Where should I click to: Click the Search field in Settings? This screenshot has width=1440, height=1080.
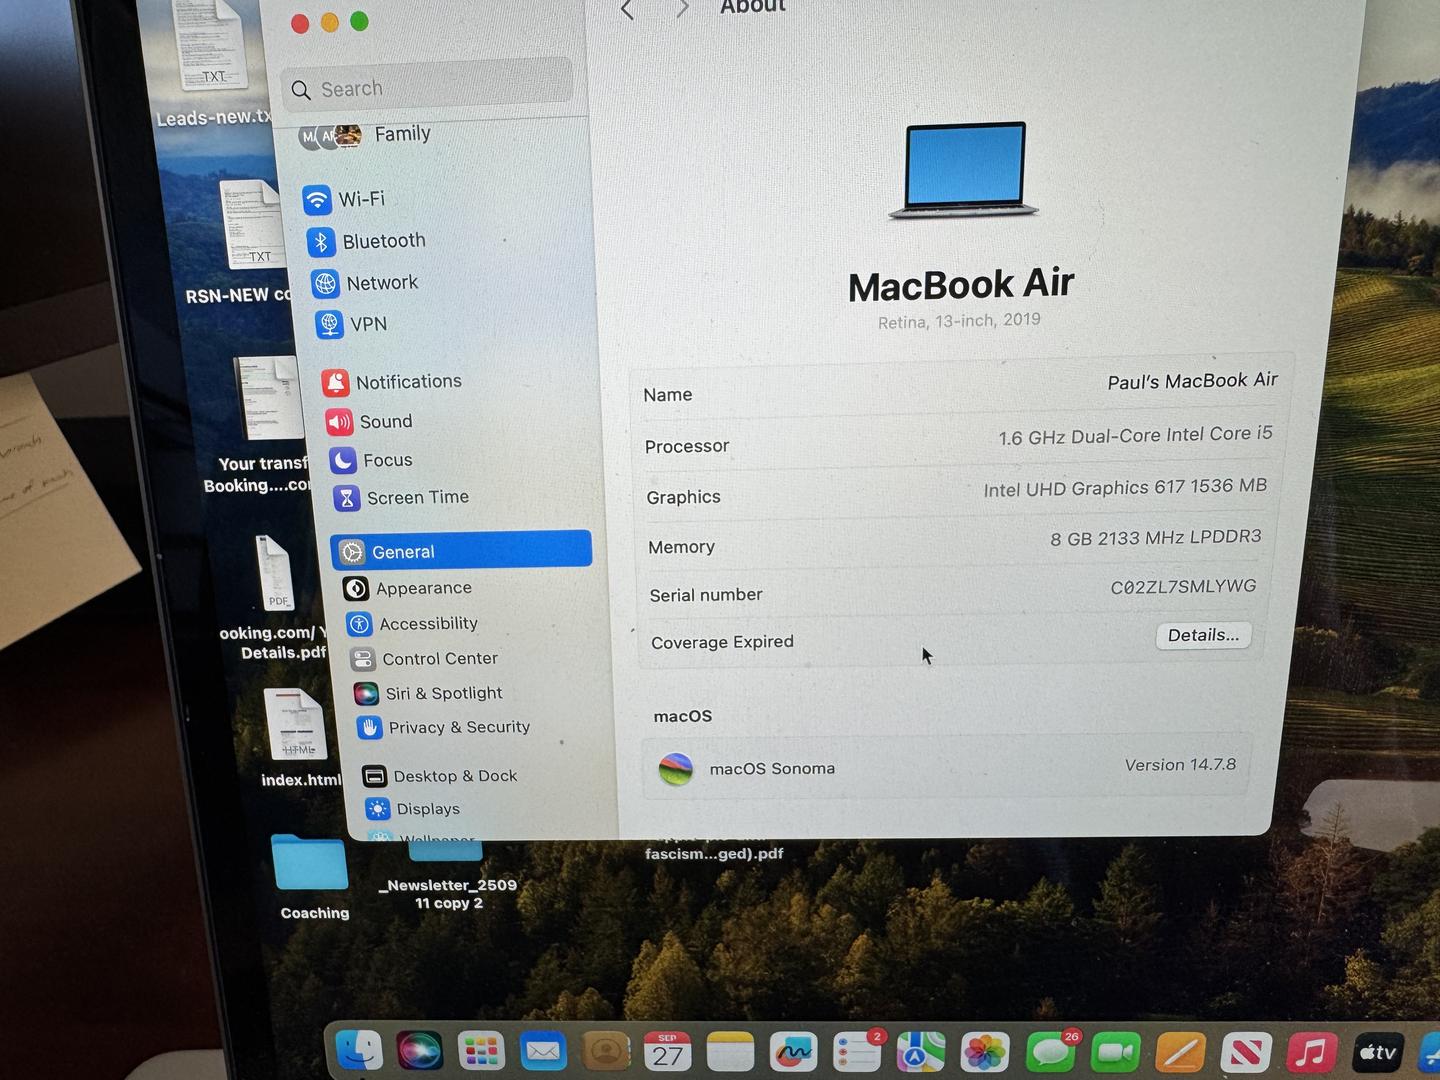point(428,86)
